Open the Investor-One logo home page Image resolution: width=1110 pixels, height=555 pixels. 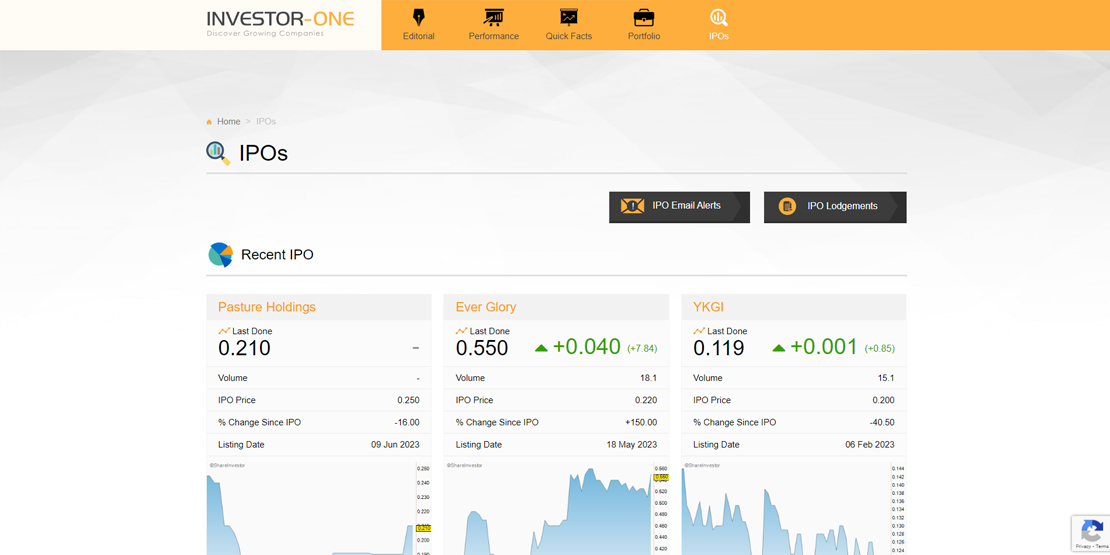click(280, 23)
